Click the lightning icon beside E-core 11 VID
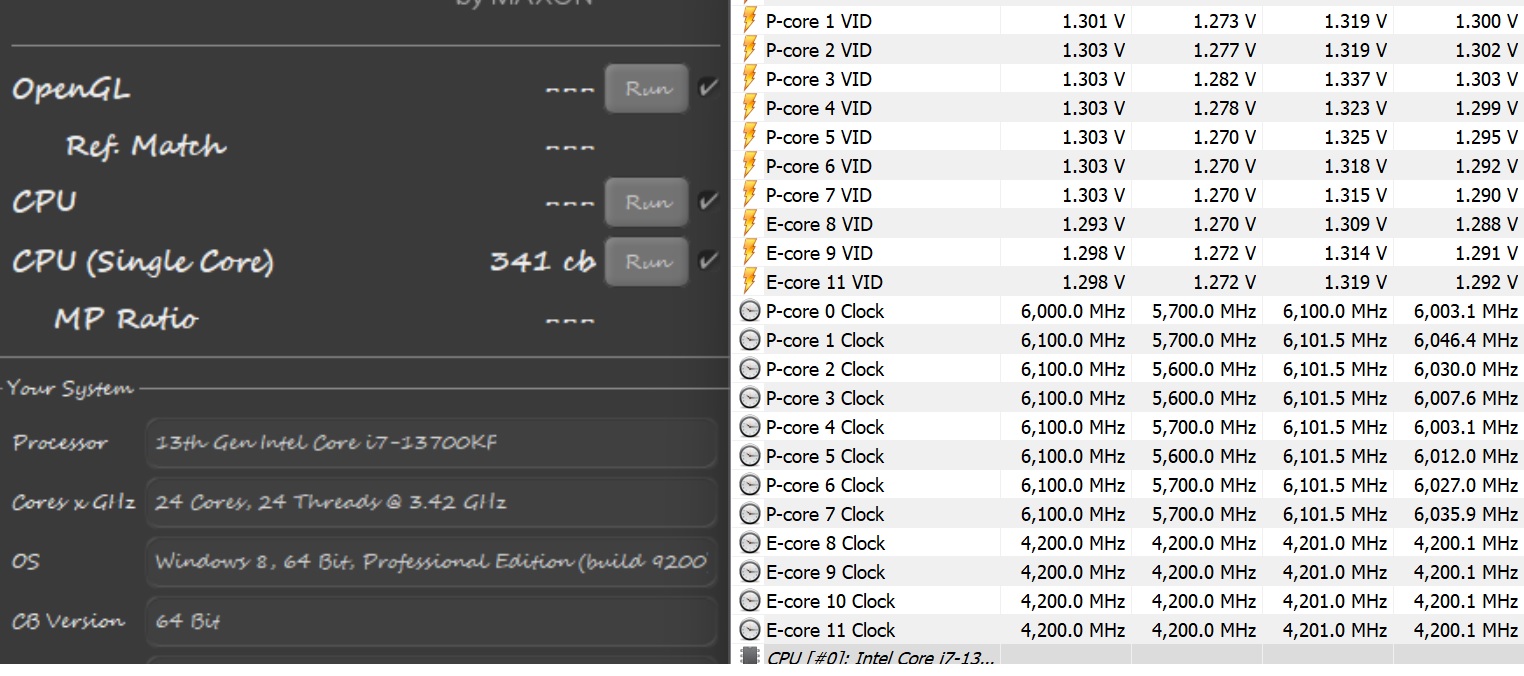This screenshot has height=676, width=1524. point(749,282)
